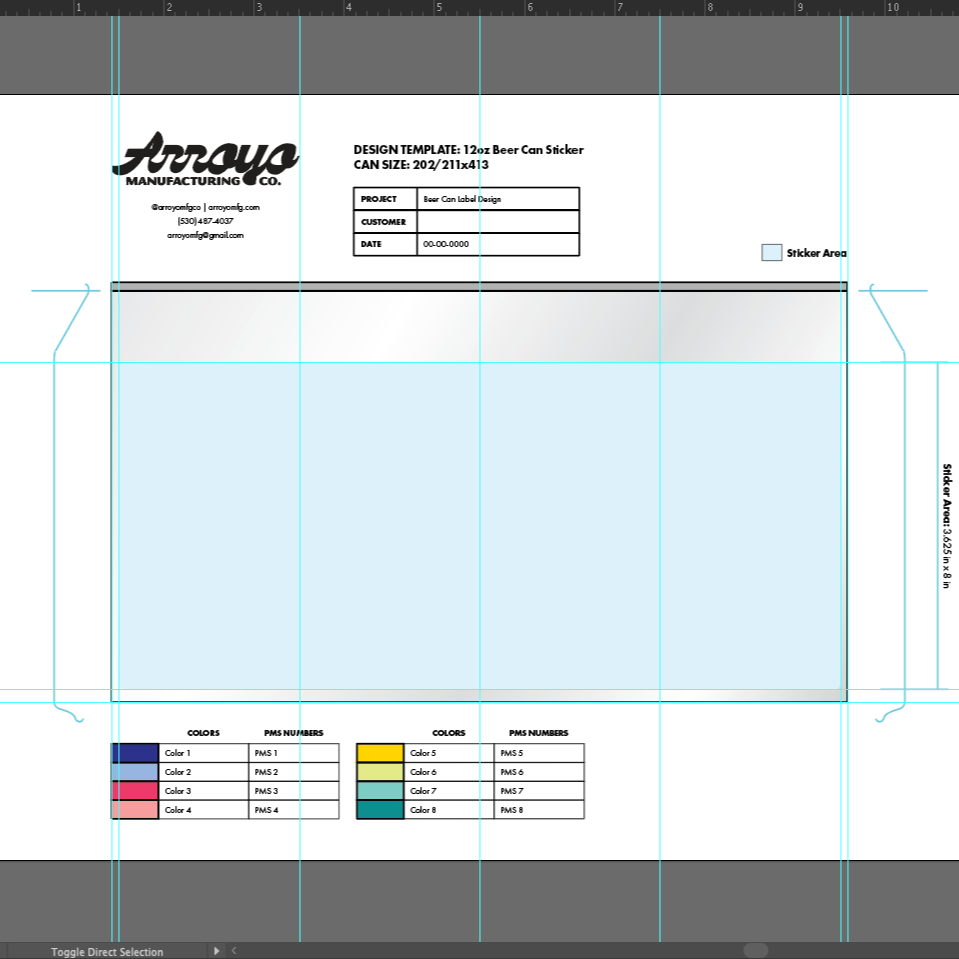Select the light blue Color 2 swatch
The height and width of the screenshot is (959, 959).
coord(135,772)
